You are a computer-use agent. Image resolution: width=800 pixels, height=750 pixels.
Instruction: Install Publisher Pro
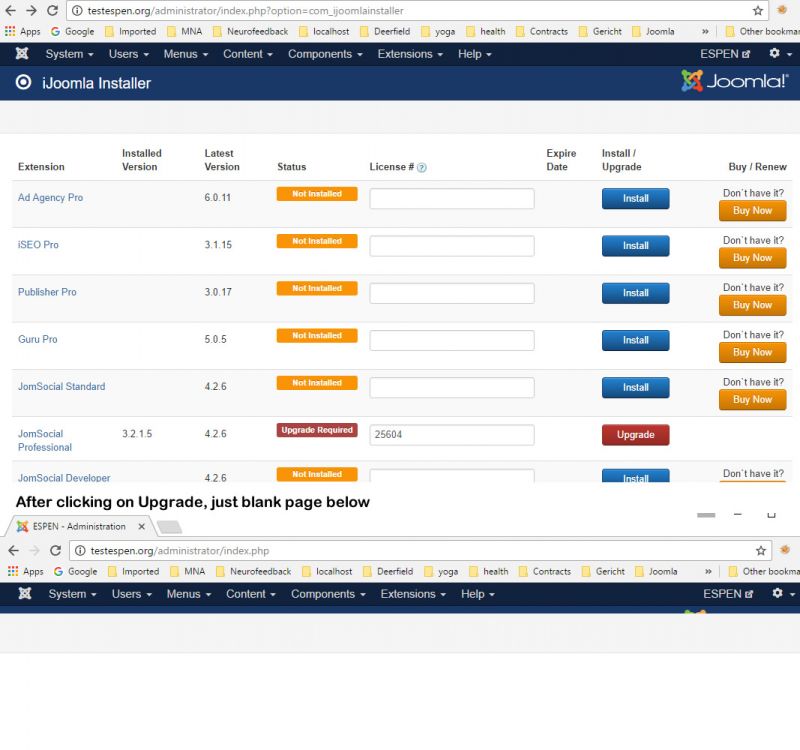coord(635,293)
